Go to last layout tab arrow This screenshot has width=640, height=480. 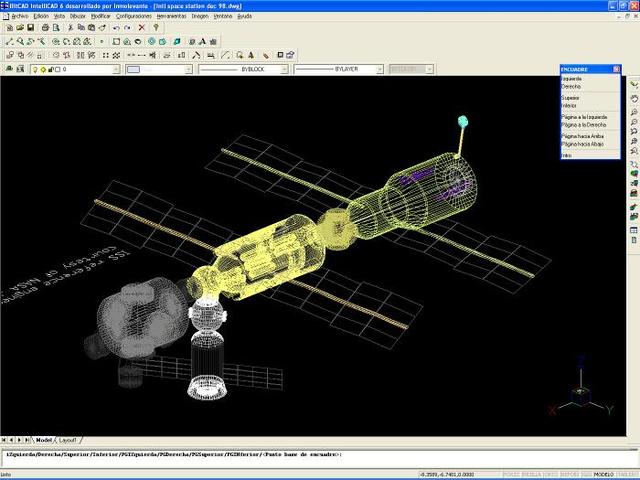click(27, 440)
